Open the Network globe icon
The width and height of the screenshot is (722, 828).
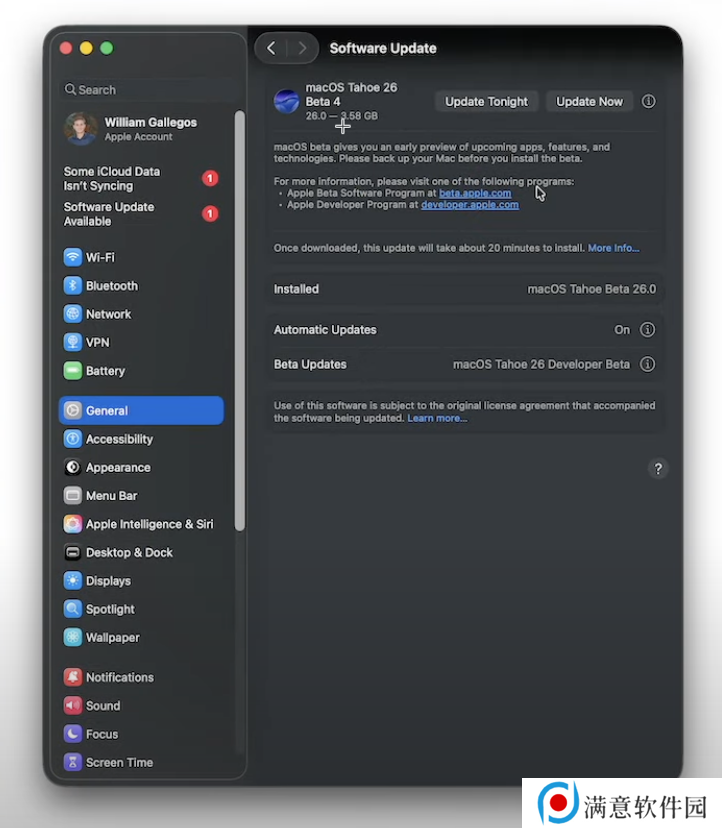point(73,314)
